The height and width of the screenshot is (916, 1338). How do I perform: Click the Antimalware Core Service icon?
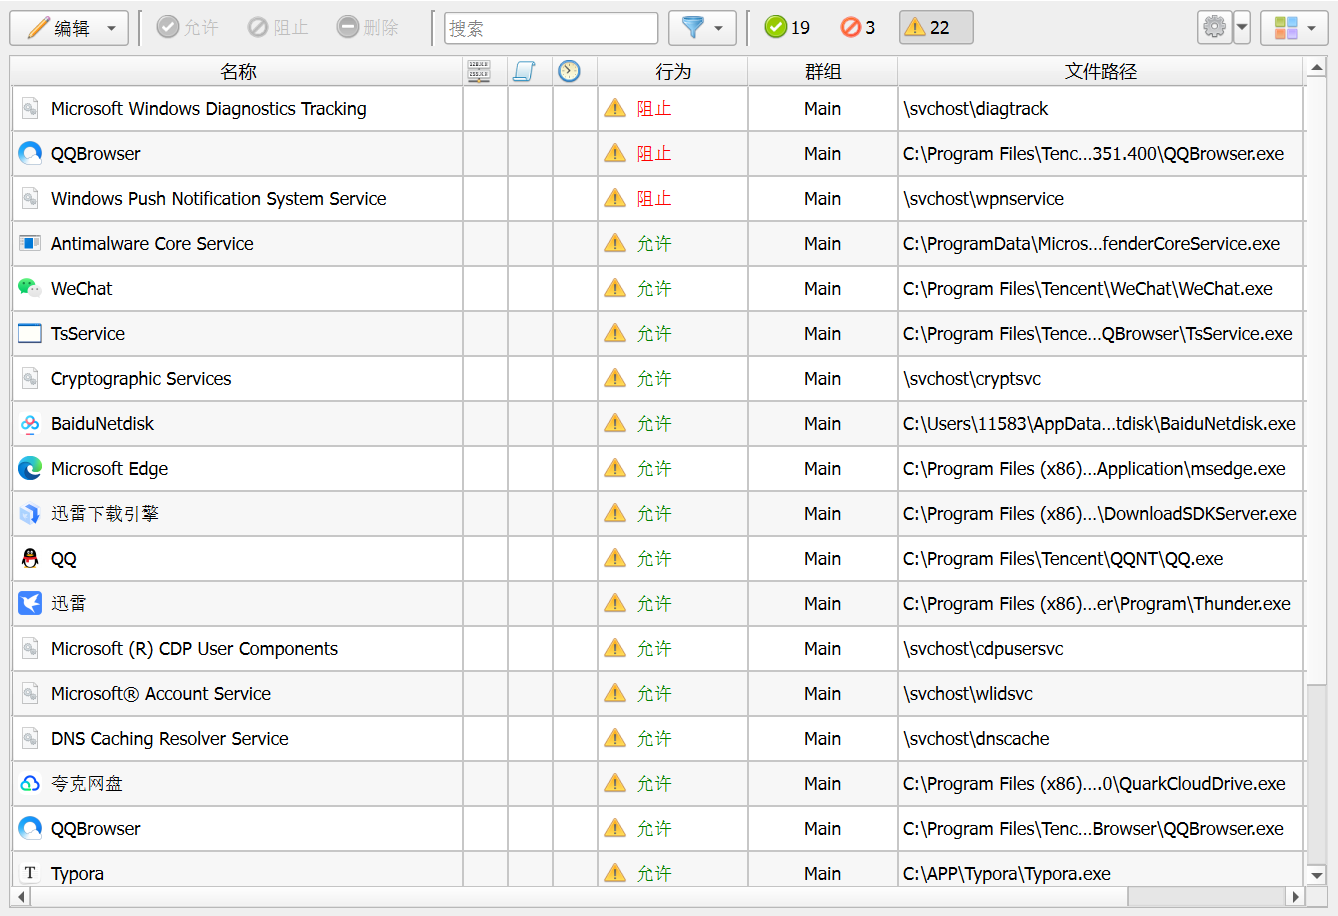pyautogui.click(x=30, y=243)
